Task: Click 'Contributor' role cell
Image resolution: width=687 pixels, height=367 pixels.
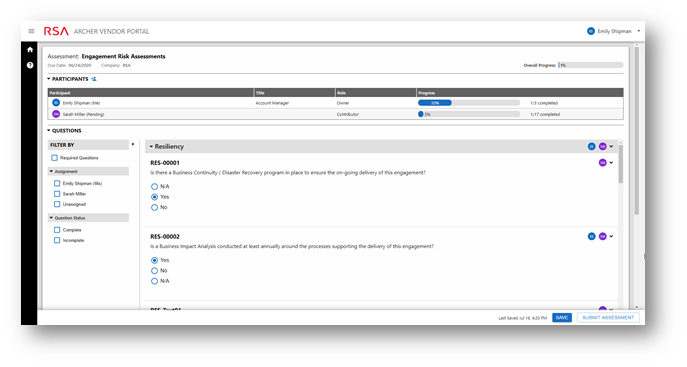Action: 347,114
